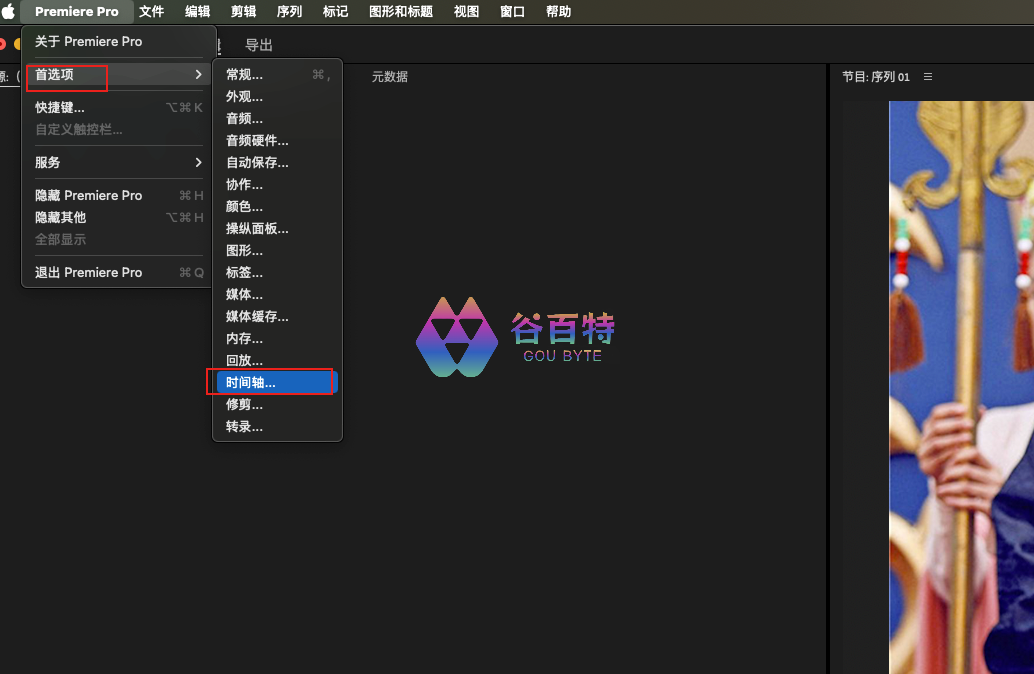Open the Apple menu

[9, 12]
